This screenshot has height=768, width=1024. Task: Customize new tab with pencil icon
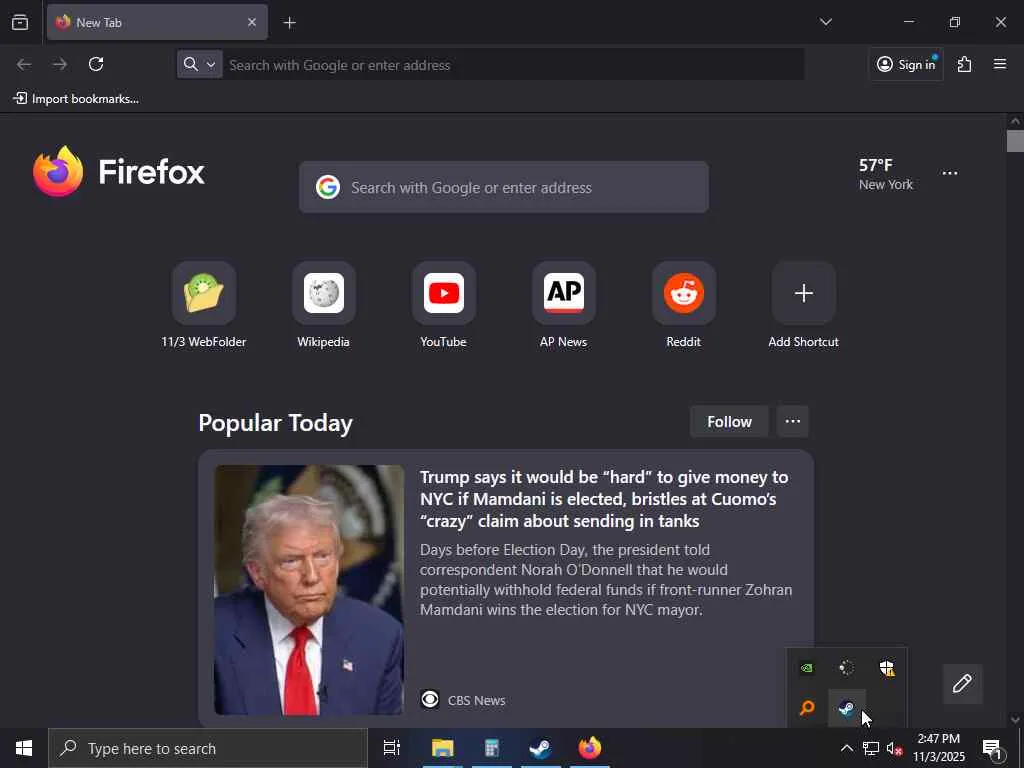tap(962, 684)
